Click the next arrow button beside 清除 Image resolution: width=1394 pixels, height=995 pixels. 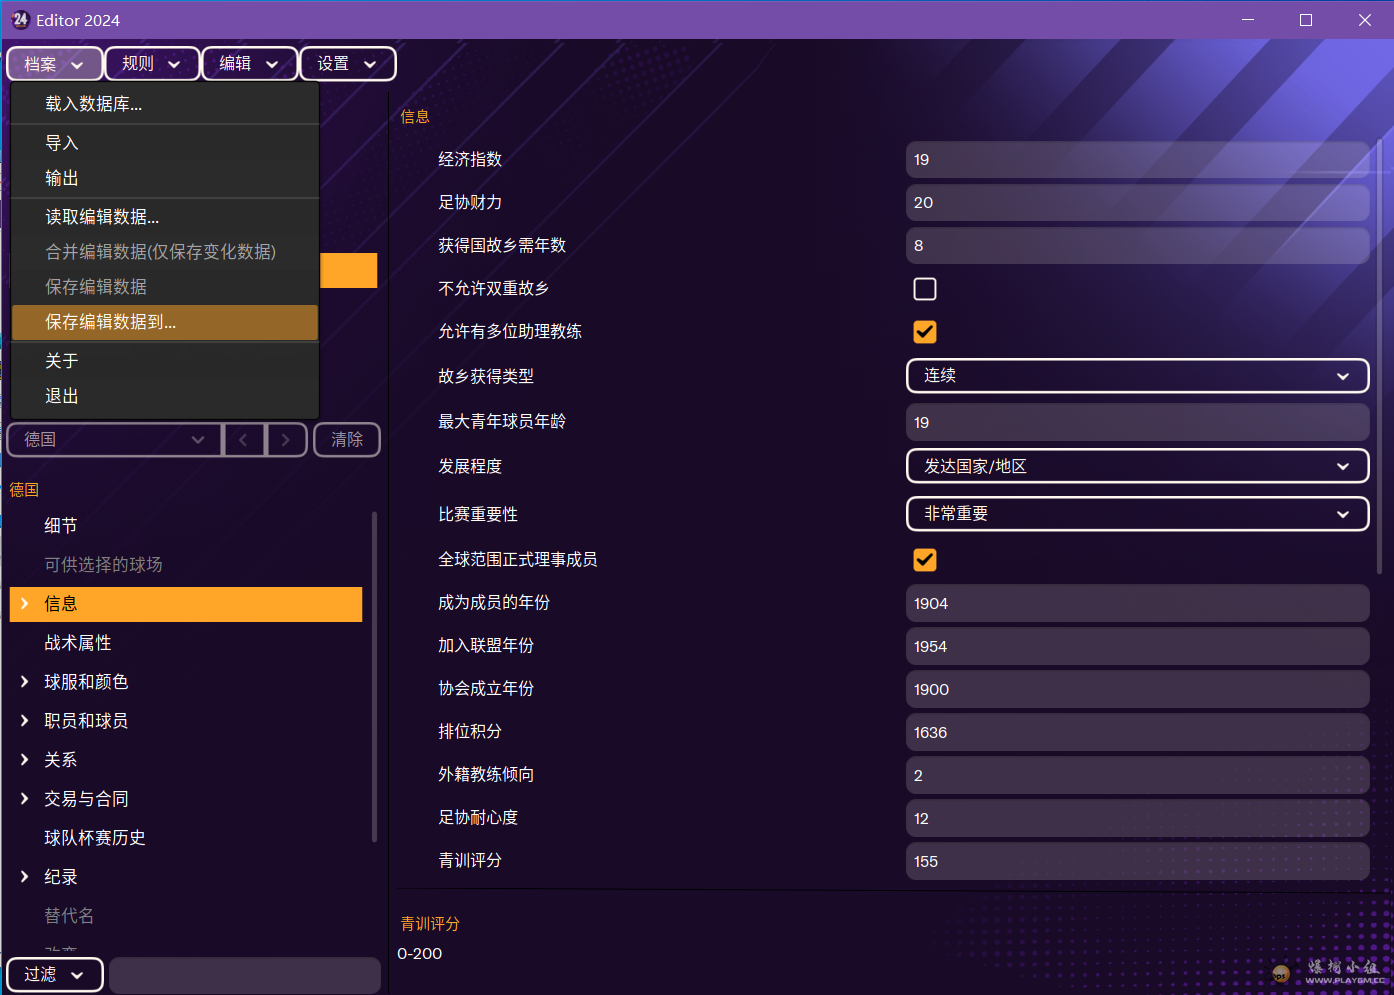tap(286, 440)
